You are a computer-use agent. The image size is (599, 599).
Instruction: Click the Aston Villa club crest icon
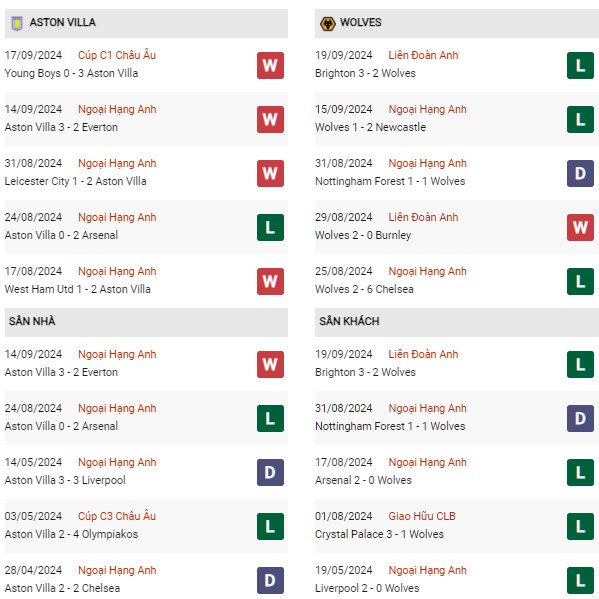(x=17, y=23)
